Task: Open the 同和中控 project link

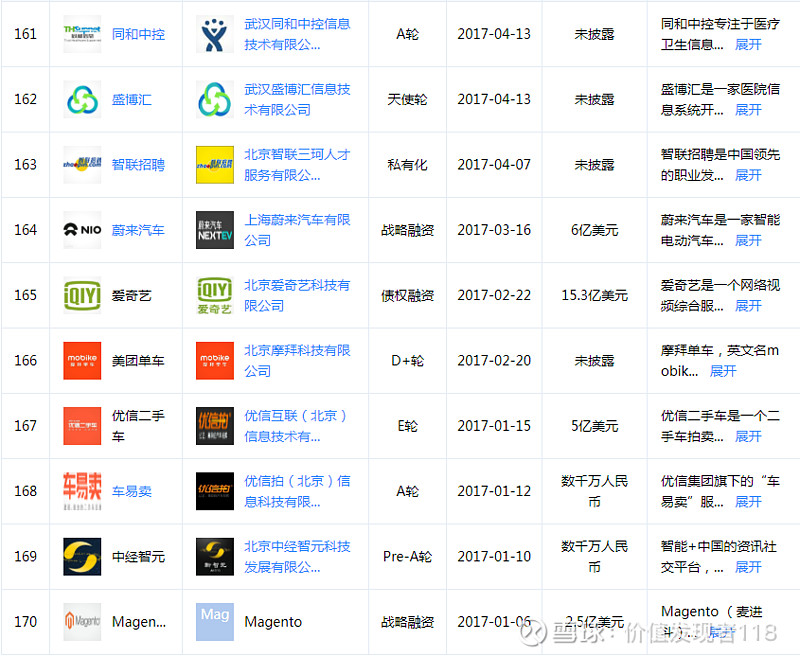Action: pos(138,34)
